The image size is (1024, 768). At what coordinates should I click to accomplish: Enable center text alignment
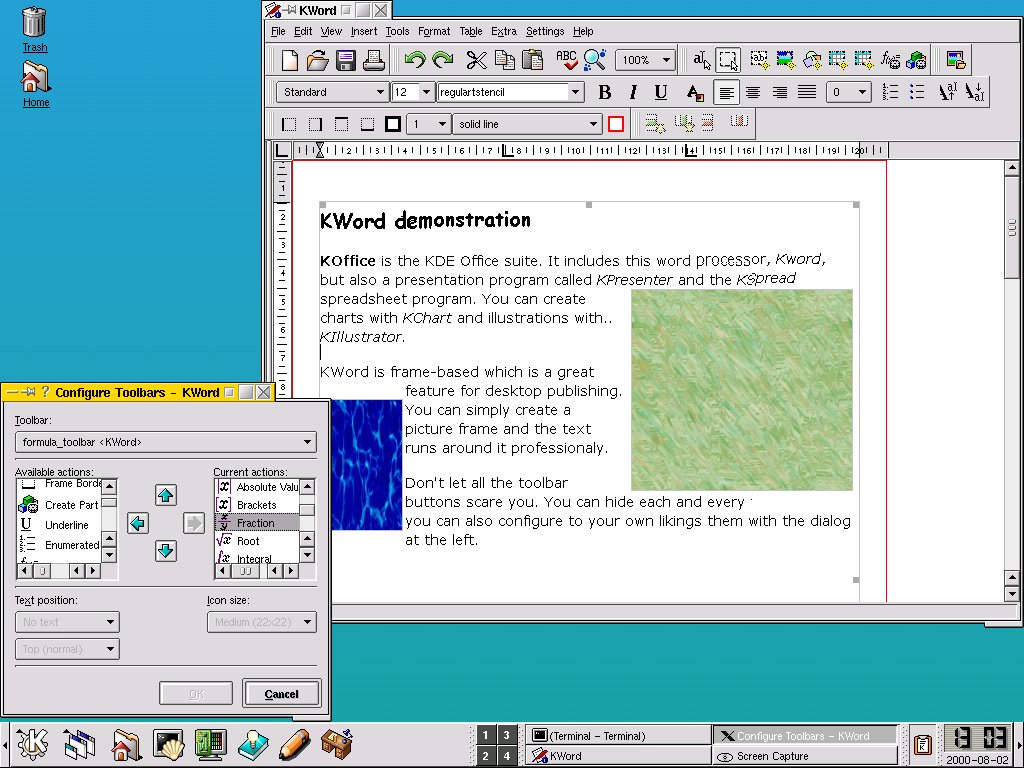pos(753,93)
